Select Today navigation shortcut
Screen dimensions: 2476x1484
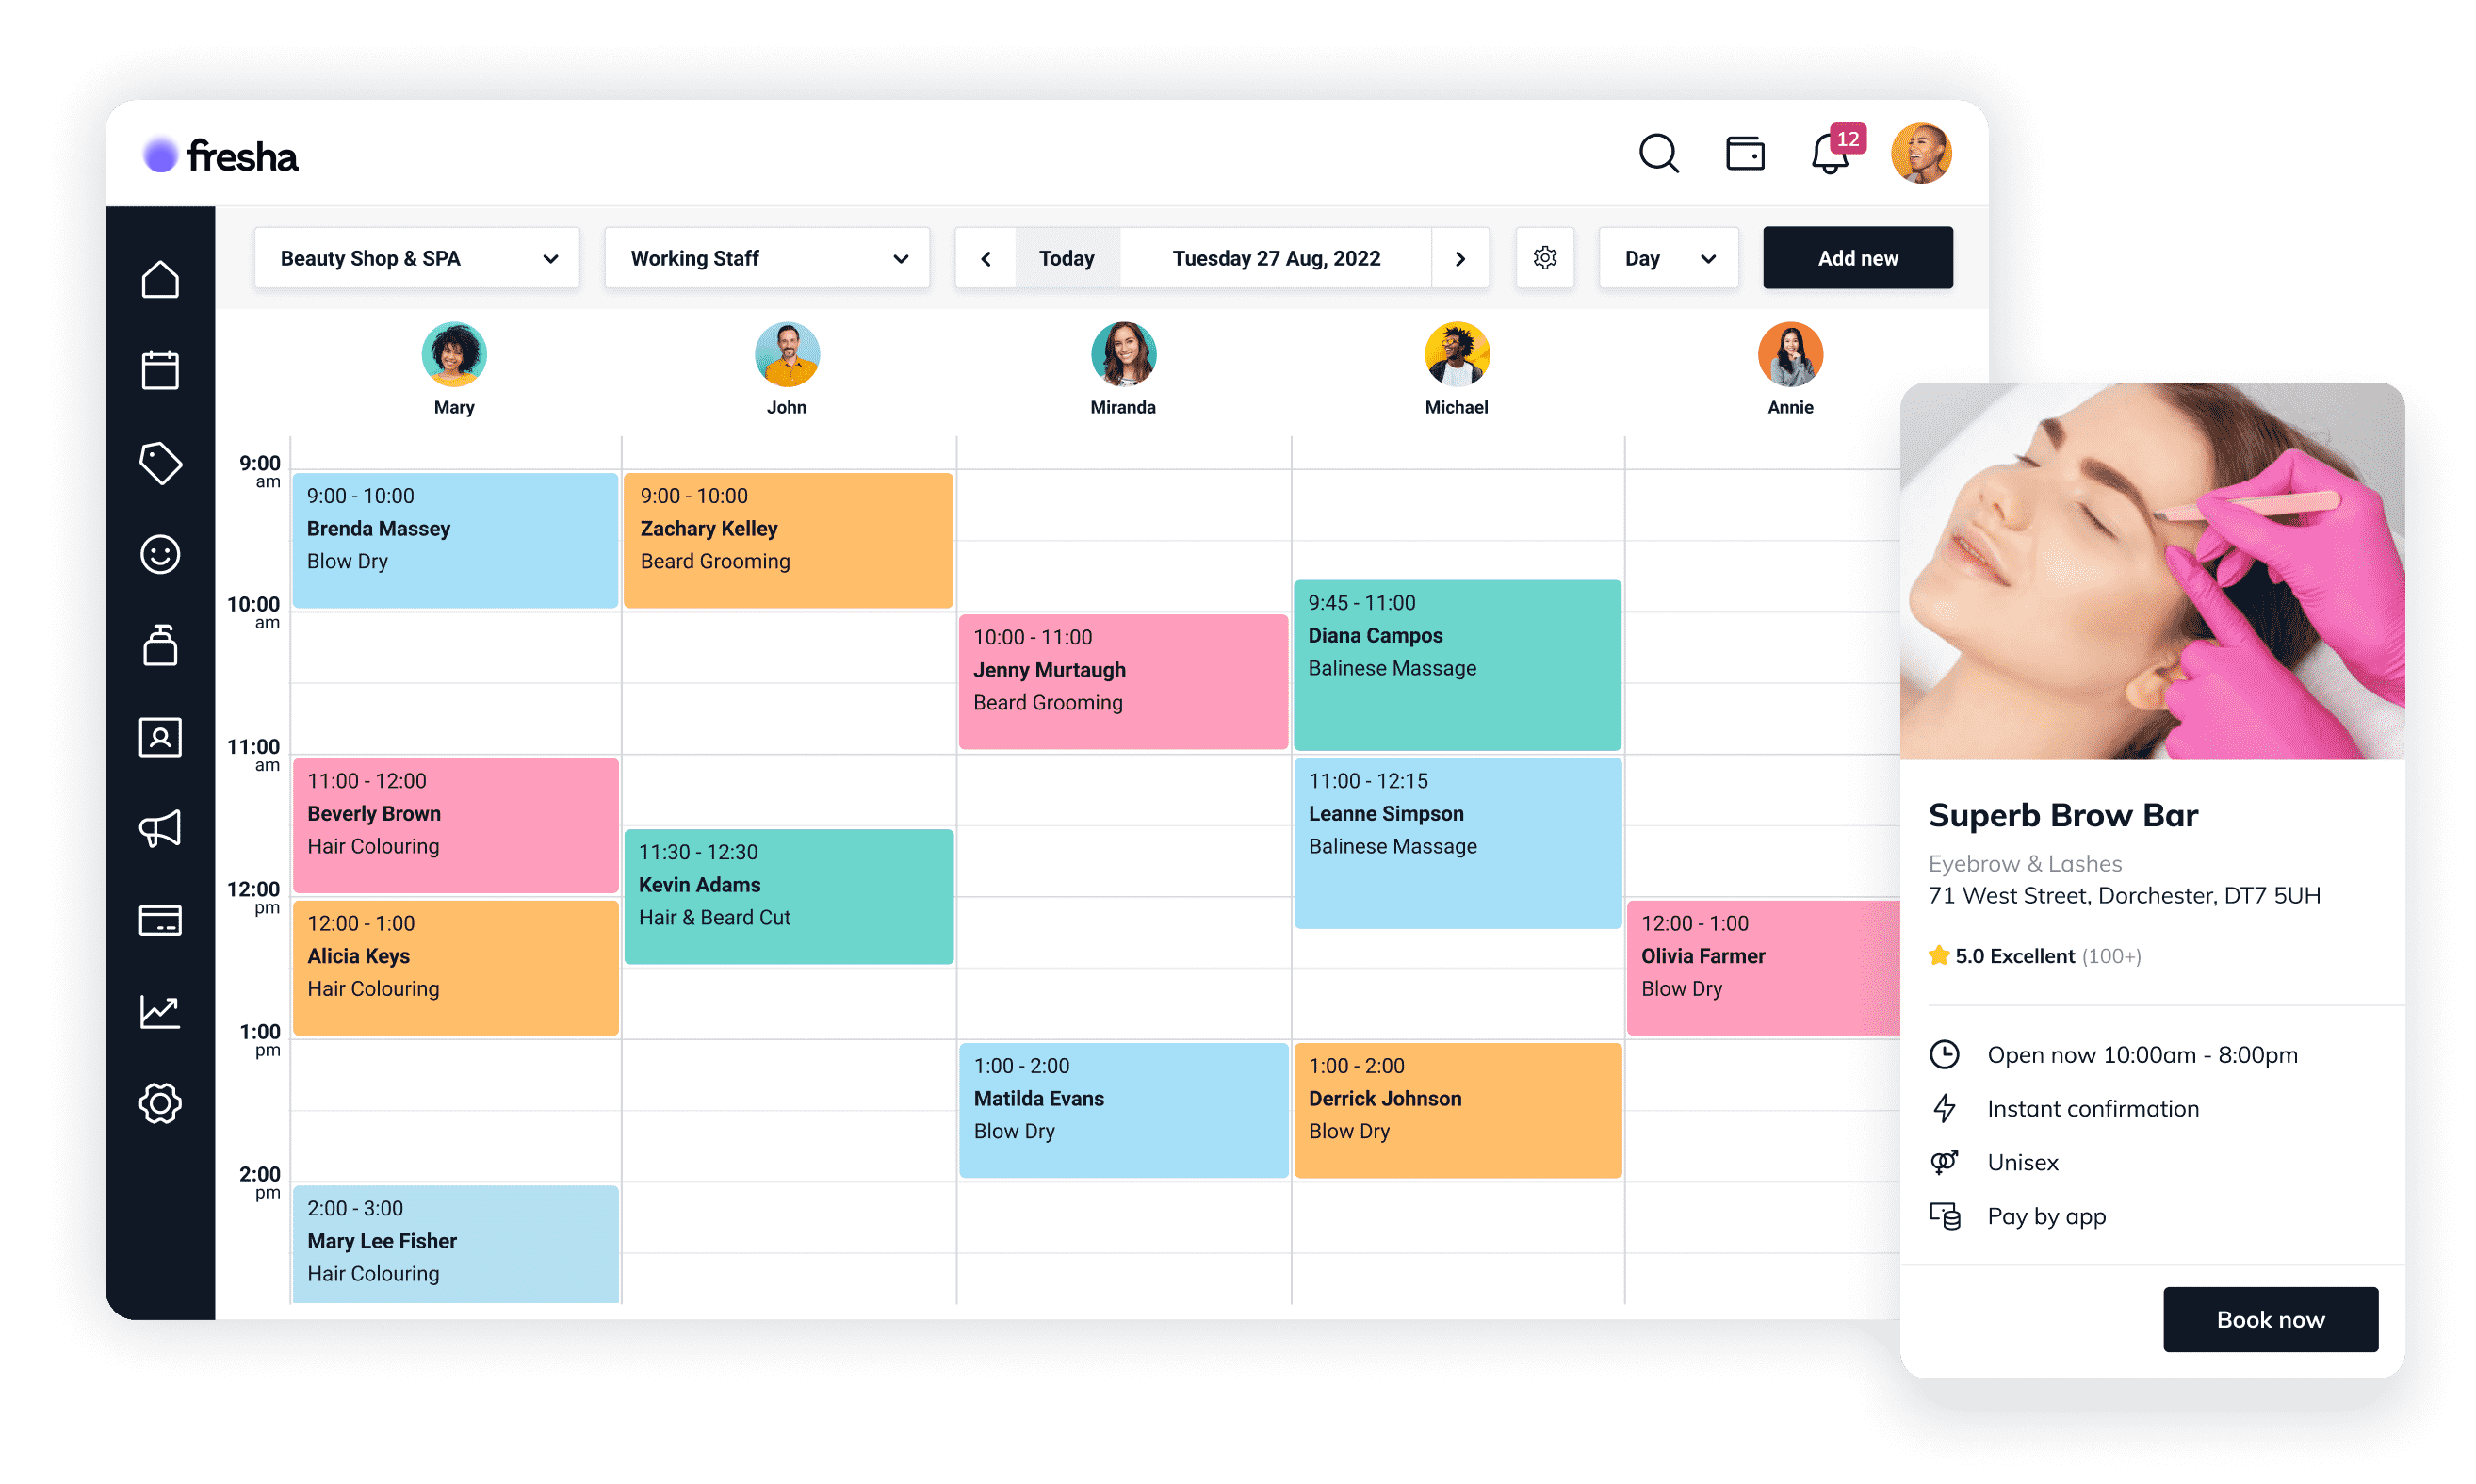point(1063,258)
